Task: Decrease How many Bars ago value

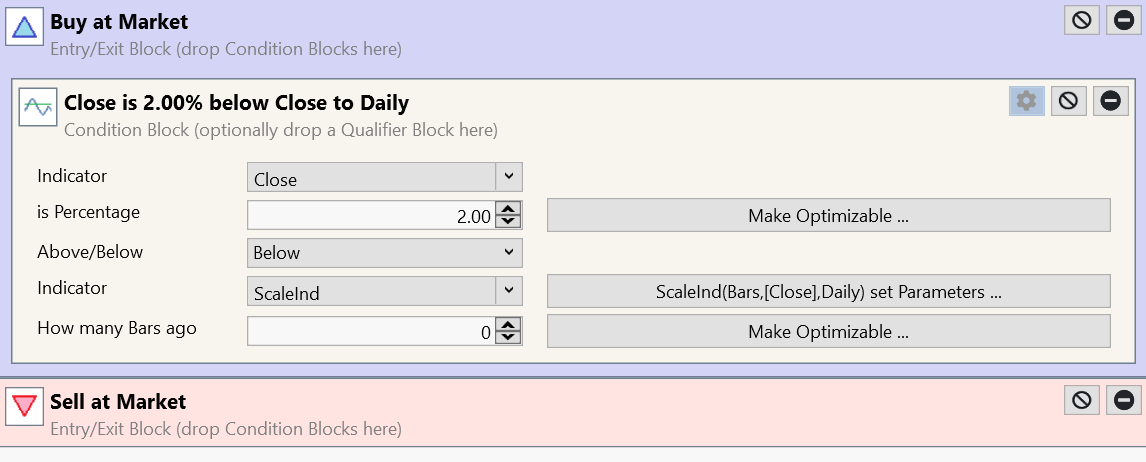Action: tap(509, 337)
